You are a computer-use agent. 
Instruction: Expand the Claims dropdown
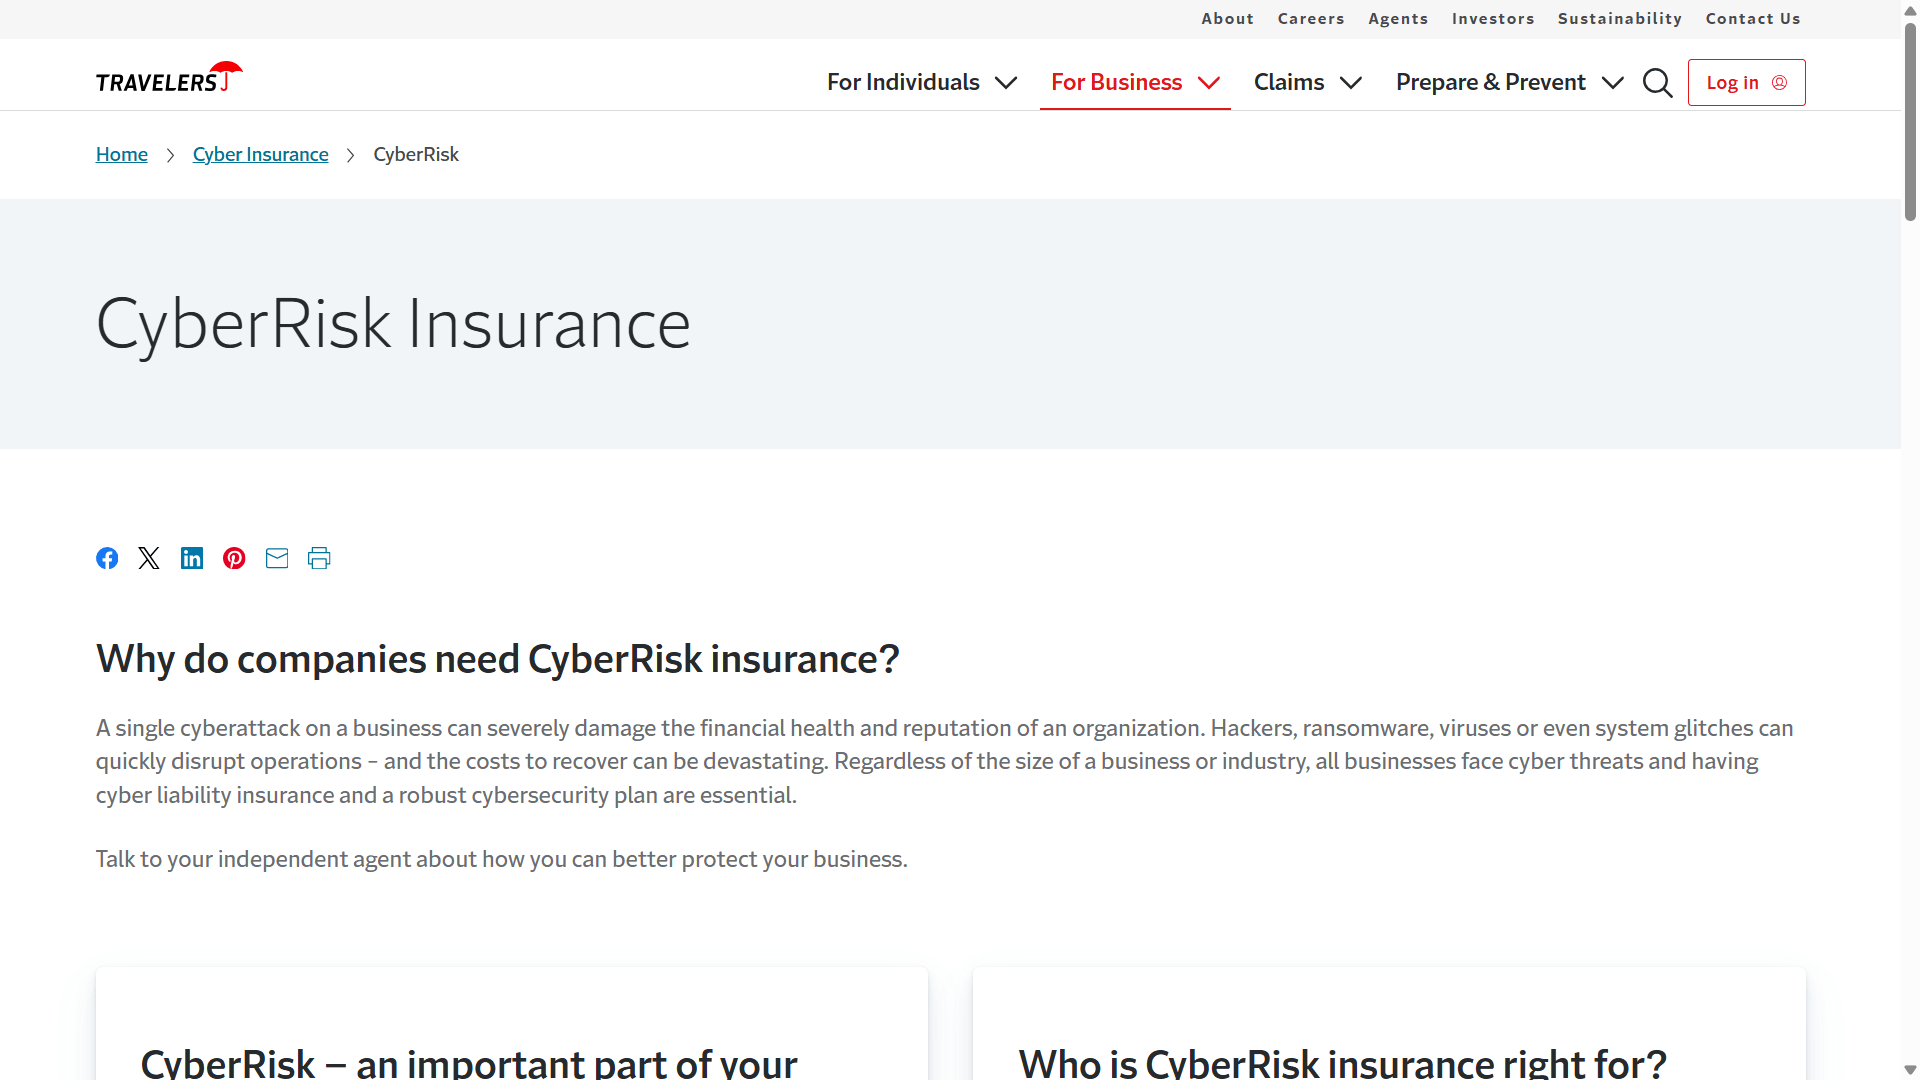[1307, 82]
